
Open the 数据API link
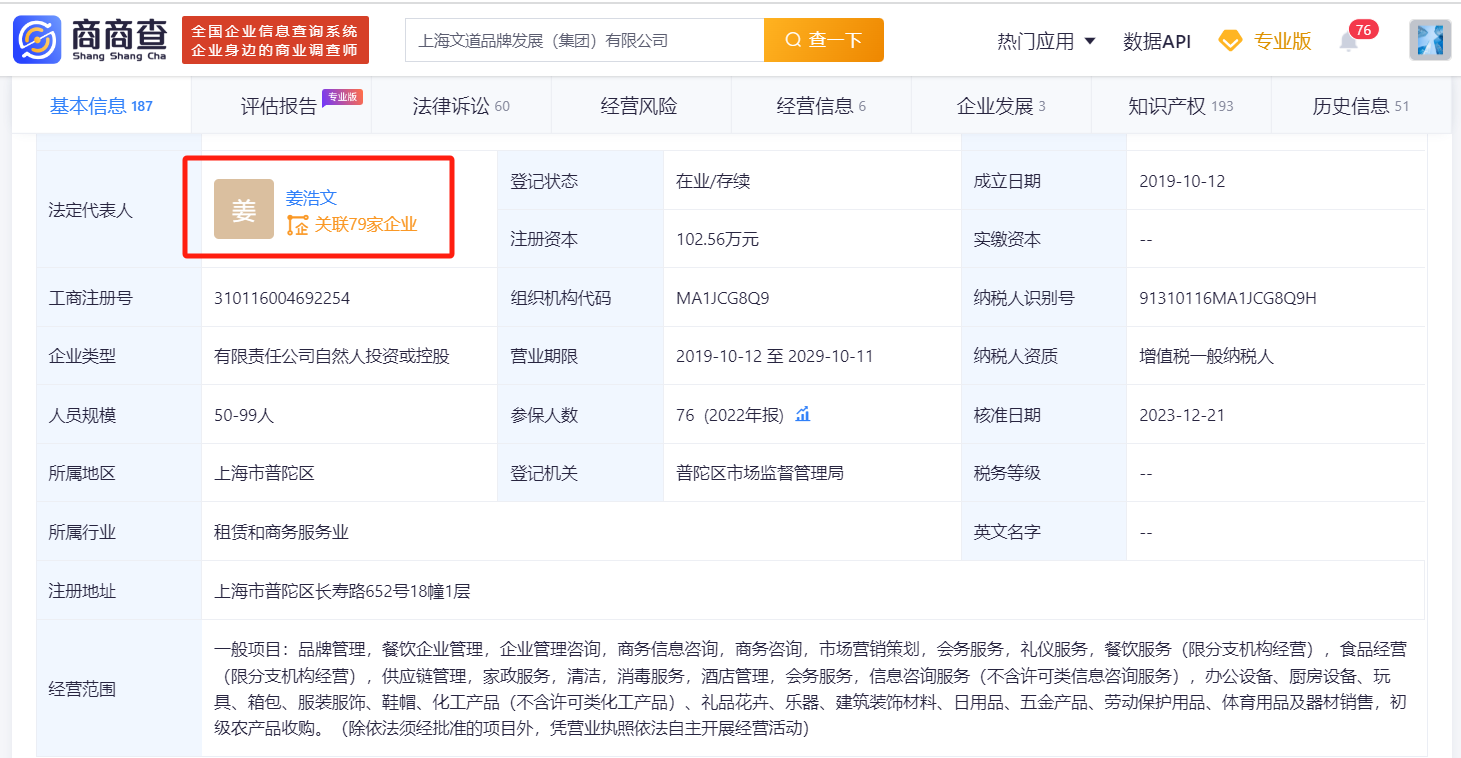[1157, 41]
